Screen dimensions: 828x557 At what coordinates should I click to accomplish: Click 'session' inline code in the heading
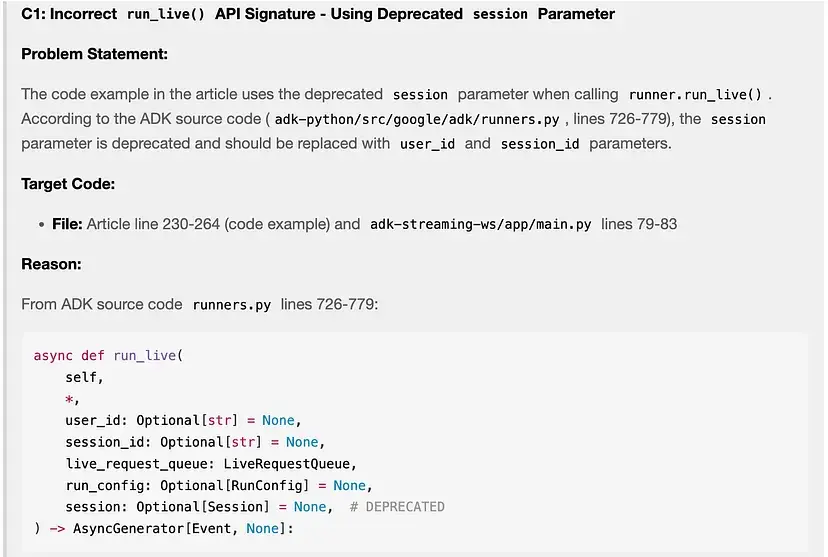(500, 14)
